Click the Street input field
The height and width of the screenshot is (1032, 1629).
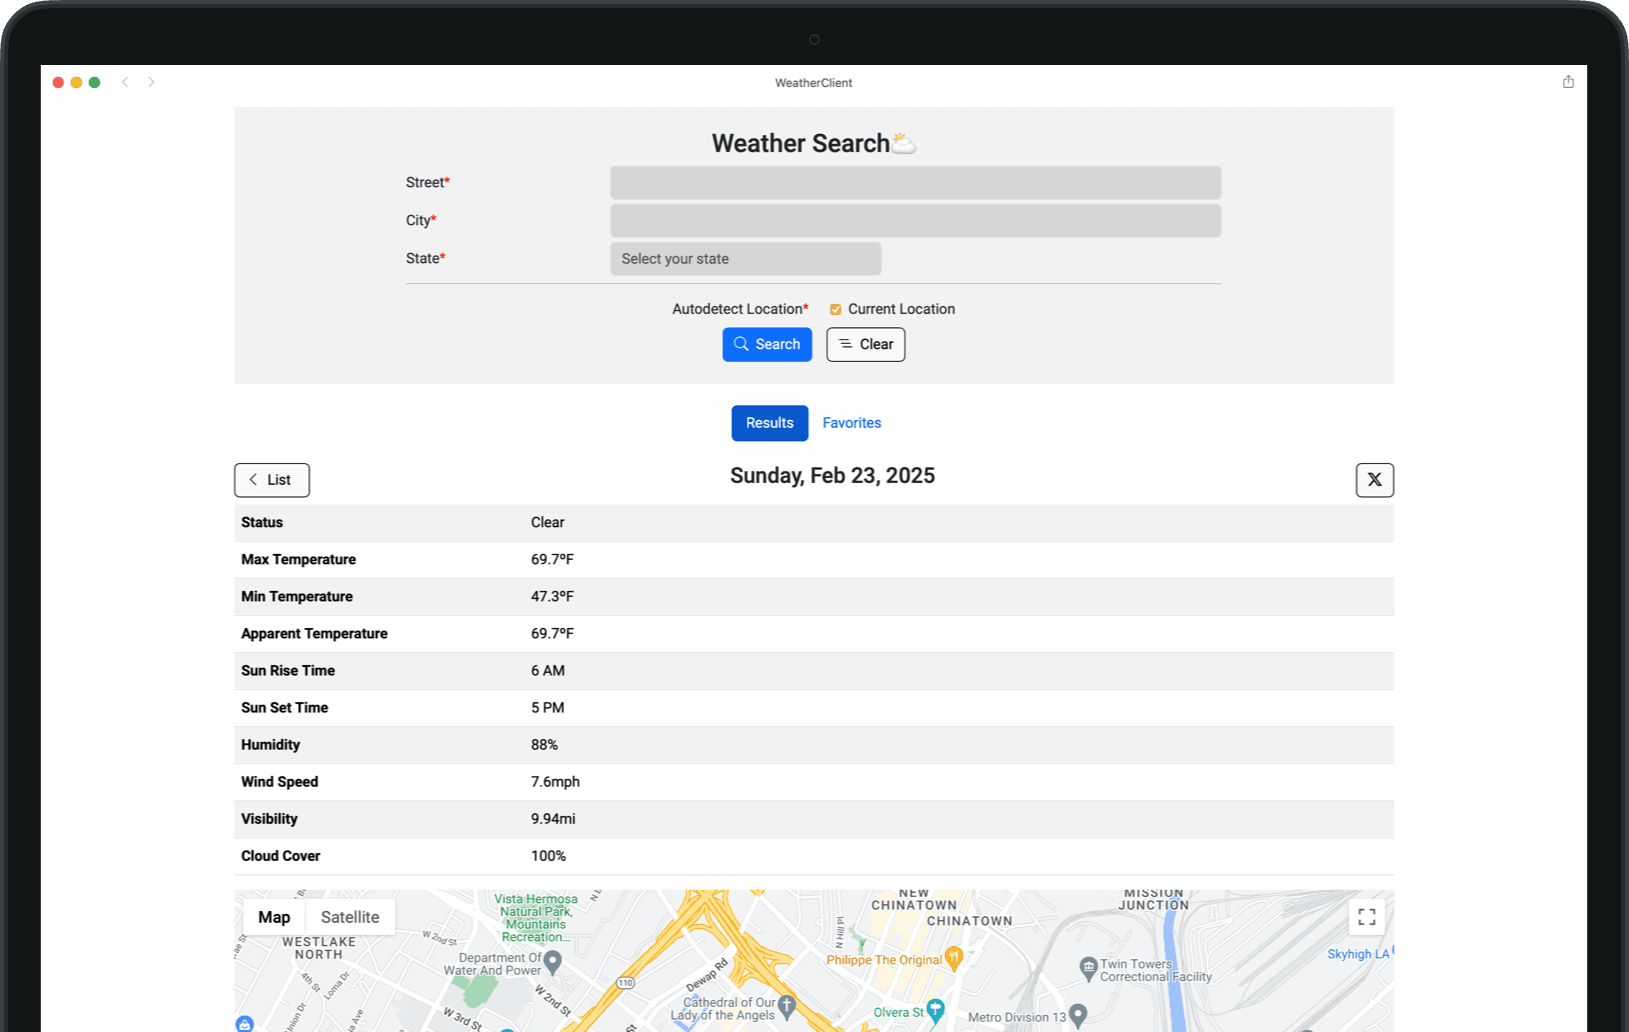coord(914,182)
